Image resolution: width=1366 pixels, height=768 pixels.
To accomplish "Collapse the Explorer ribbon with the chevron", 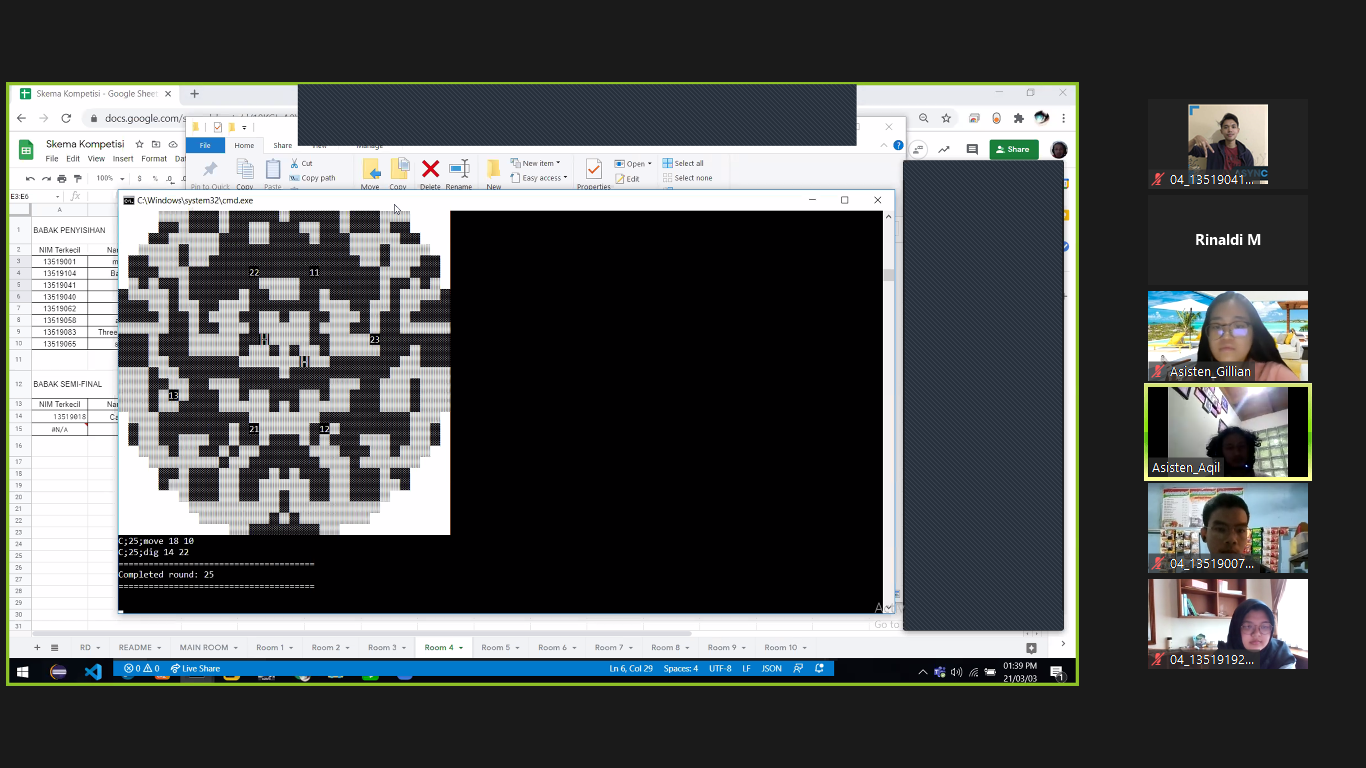I will pos(884,145).
